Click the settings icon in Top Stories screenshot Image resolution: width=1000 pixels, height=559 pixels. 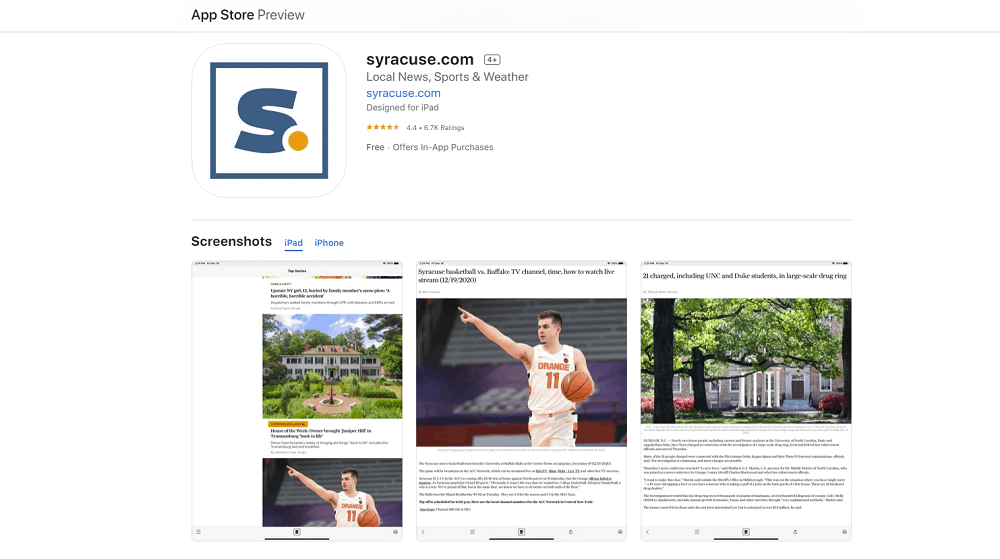(395, 532)
